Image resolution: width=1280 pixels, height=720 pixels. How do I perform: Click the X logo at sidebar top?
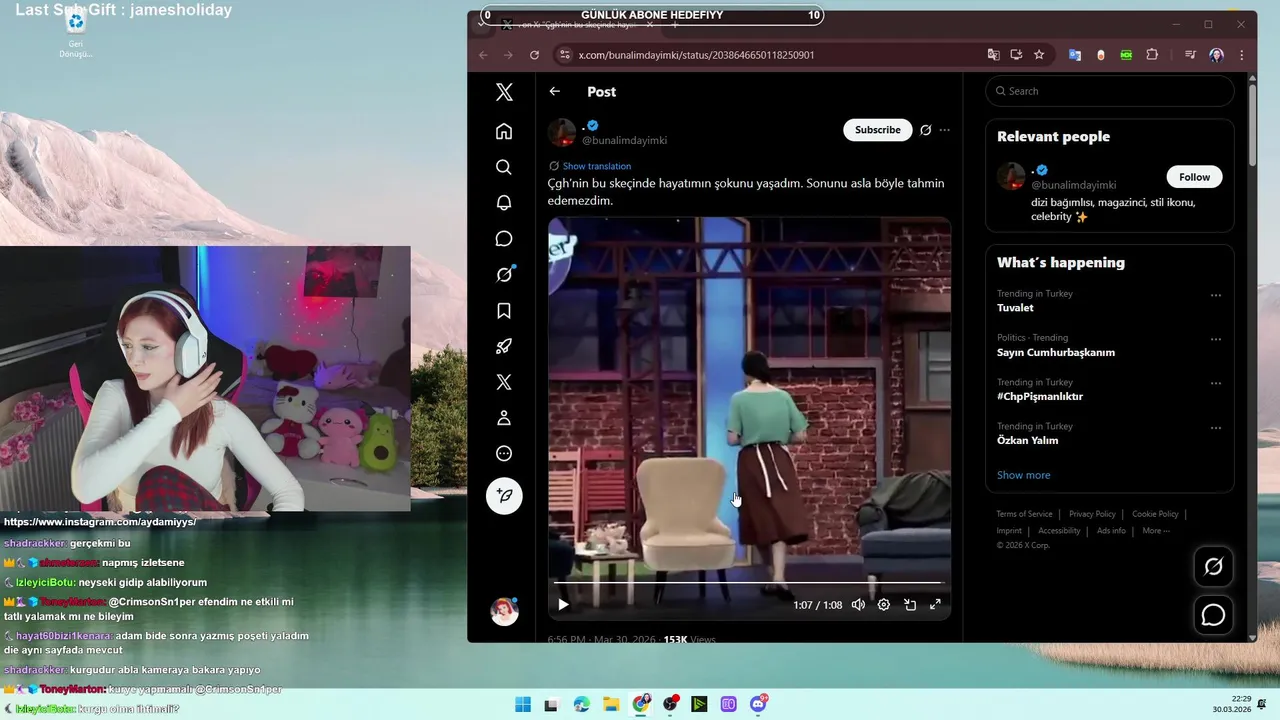pyautogui.click(x=504, y=92)
